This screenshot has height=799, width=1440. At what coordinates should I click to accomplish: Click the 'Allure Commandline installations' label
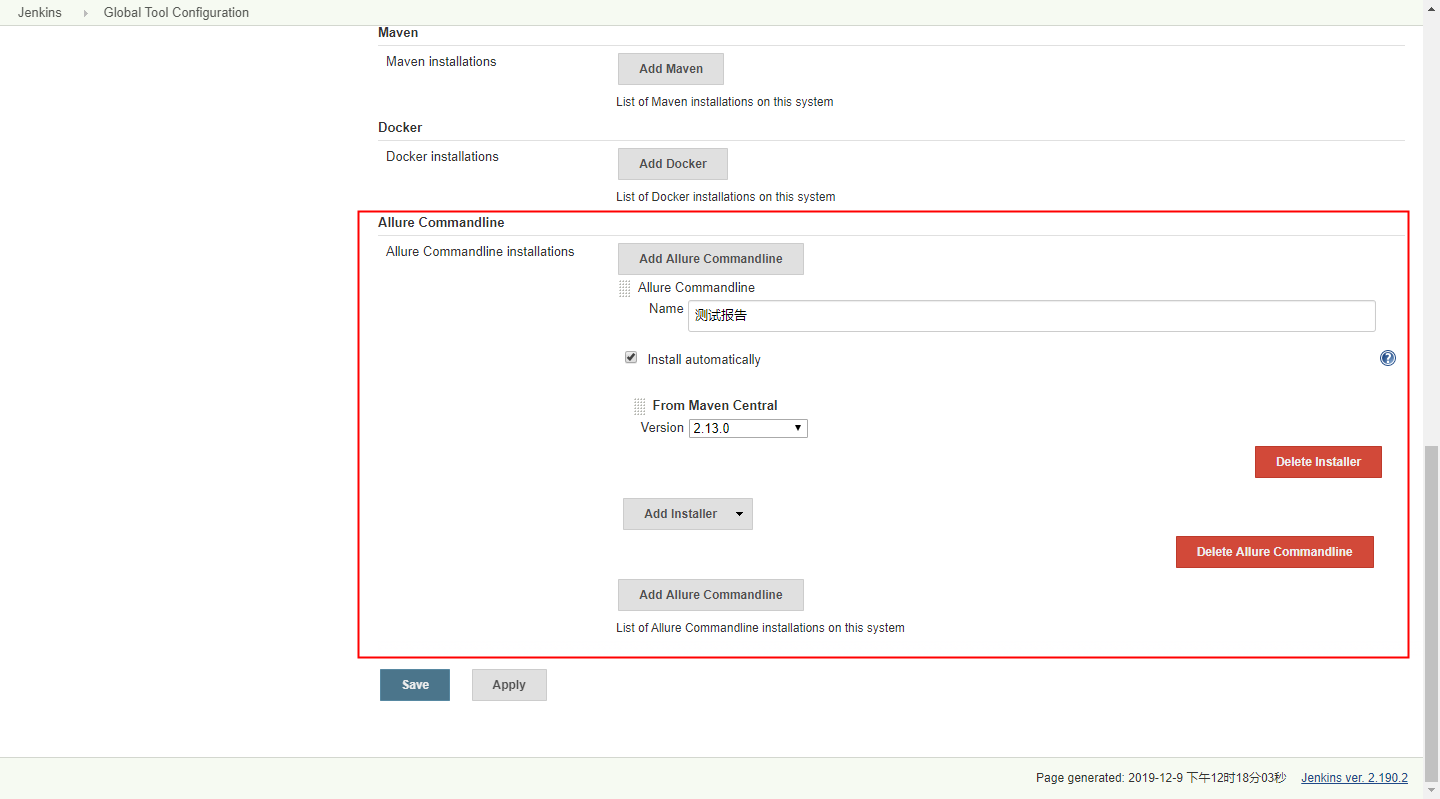click(480, 252)
